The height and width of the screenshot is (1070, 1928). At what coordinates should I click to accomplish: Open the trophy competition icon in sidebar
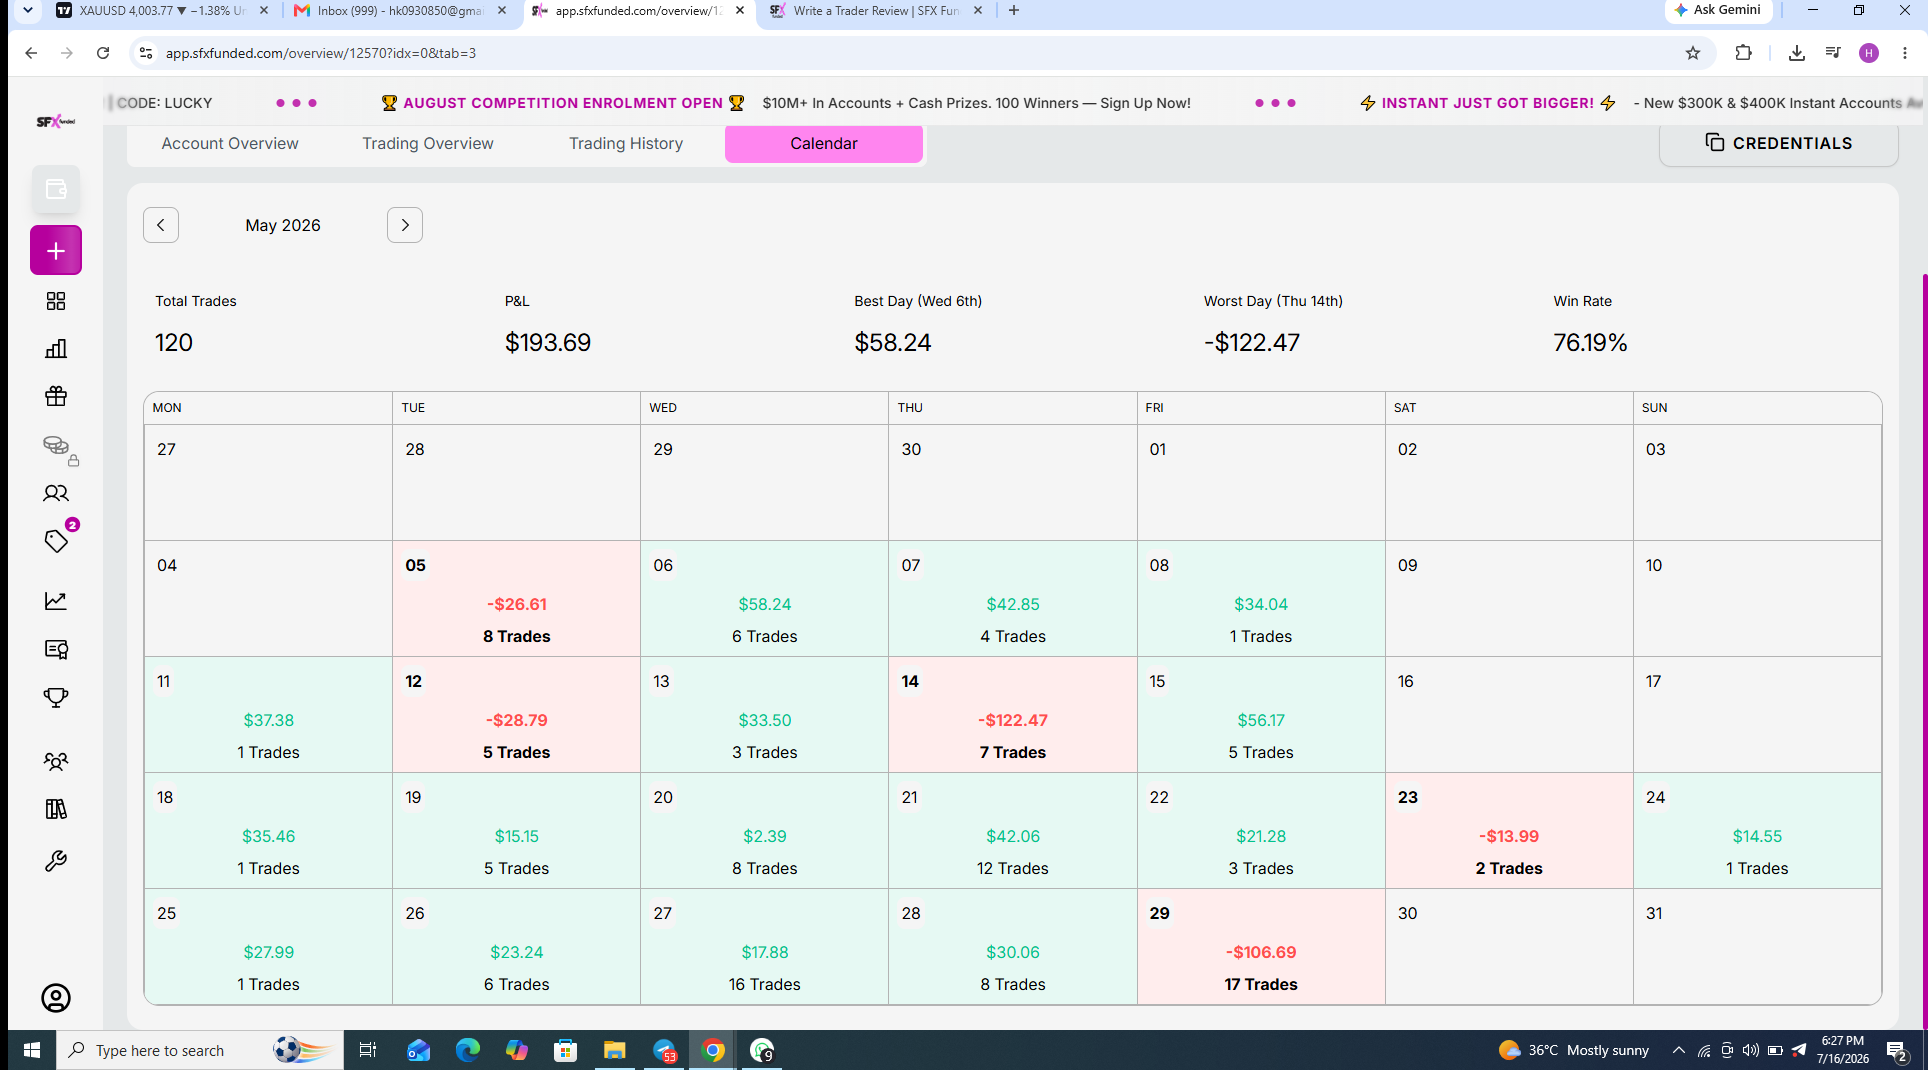pos(56,697)
